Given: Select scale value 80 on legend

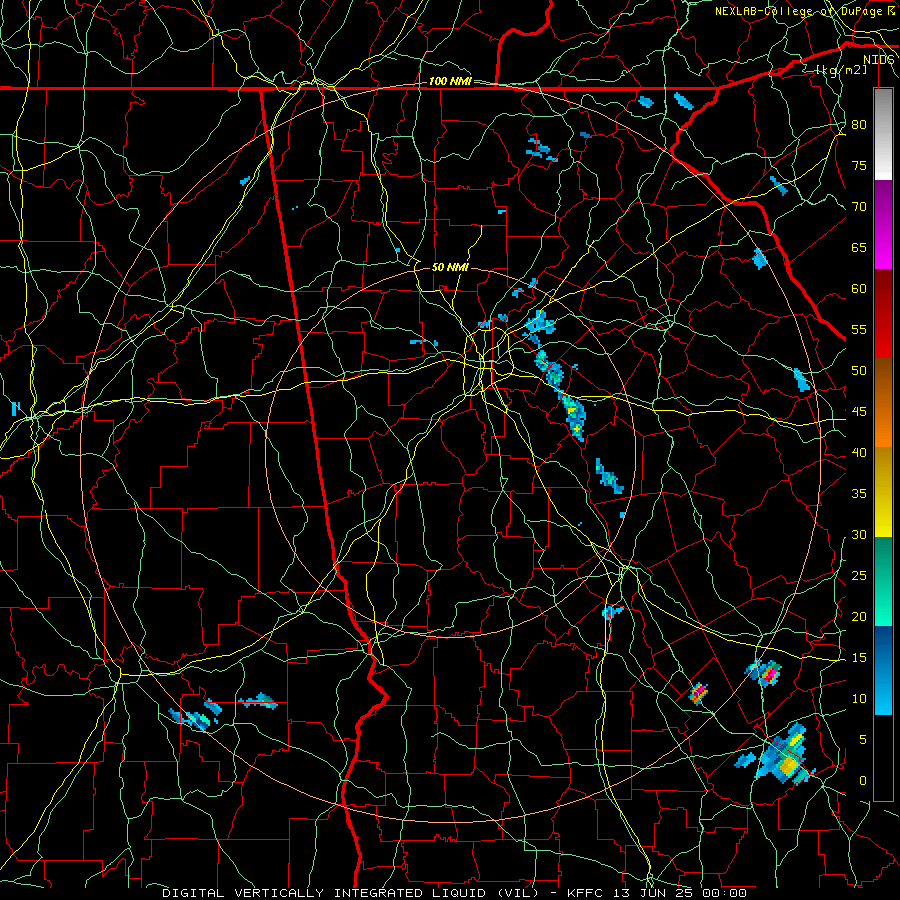Looking at the screenshot, I should (x=859, y=125).
